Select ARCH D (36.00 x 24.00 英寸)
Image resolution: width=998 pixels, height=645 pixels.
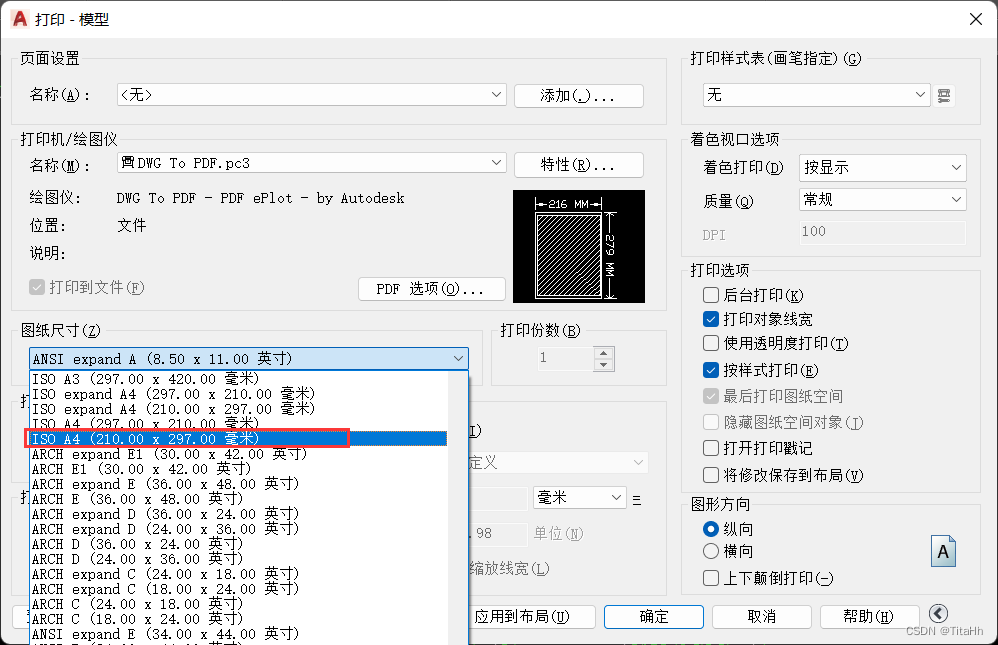239,544
